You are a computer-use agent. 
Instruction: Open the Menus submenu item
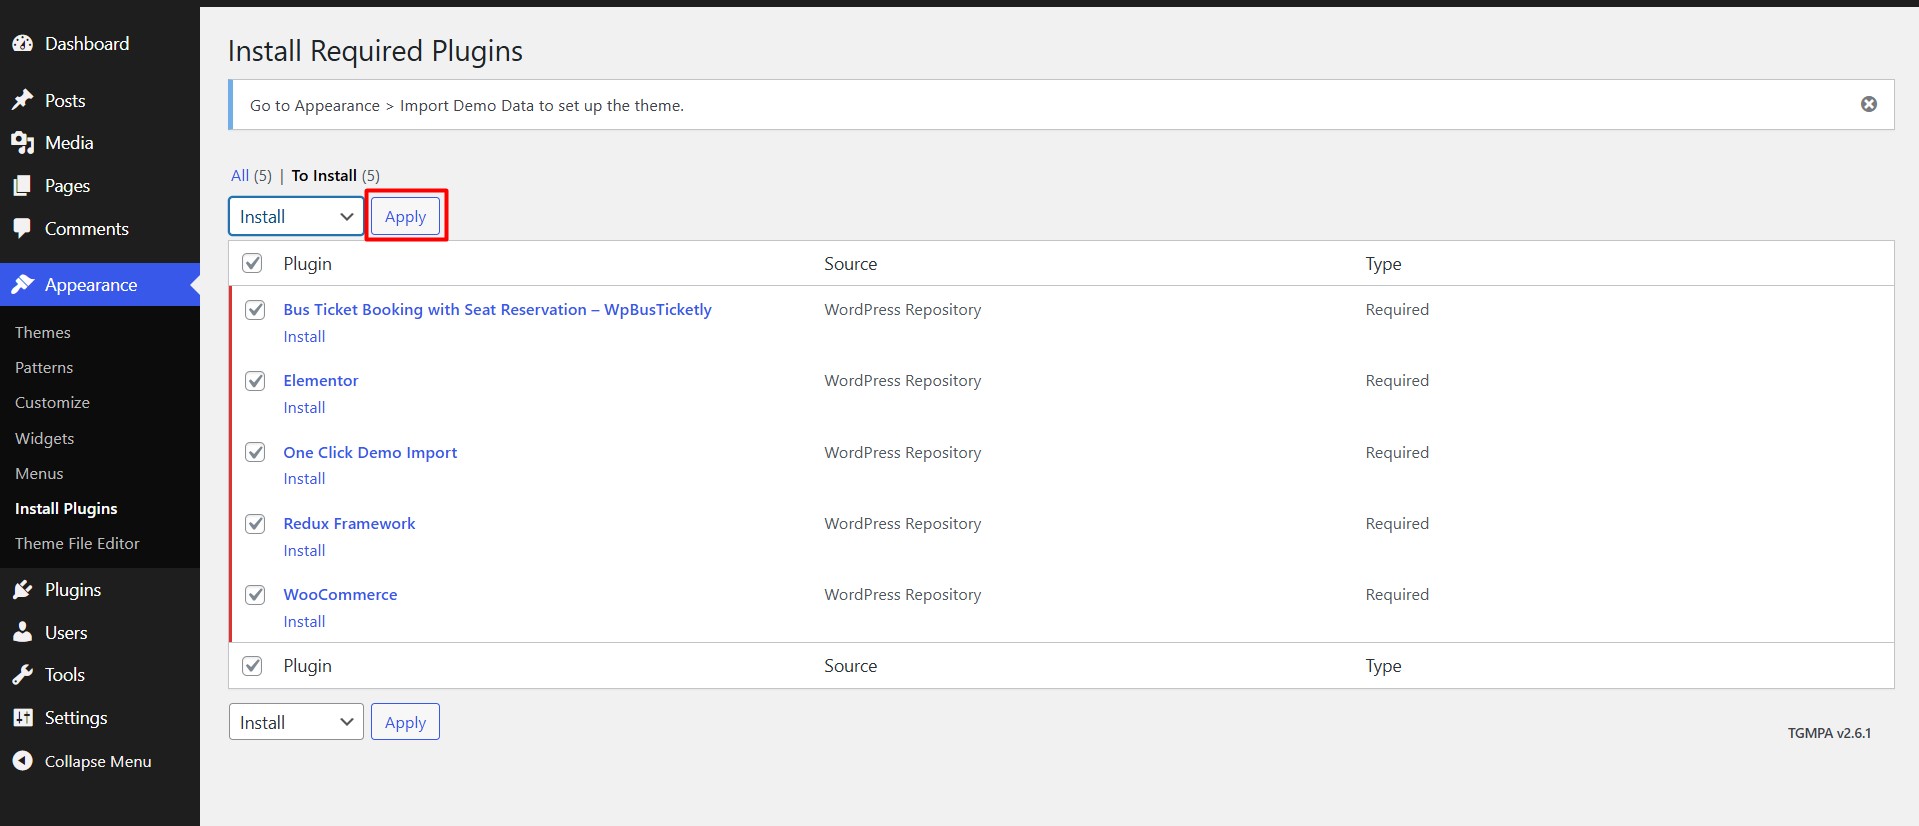(39, 473)
